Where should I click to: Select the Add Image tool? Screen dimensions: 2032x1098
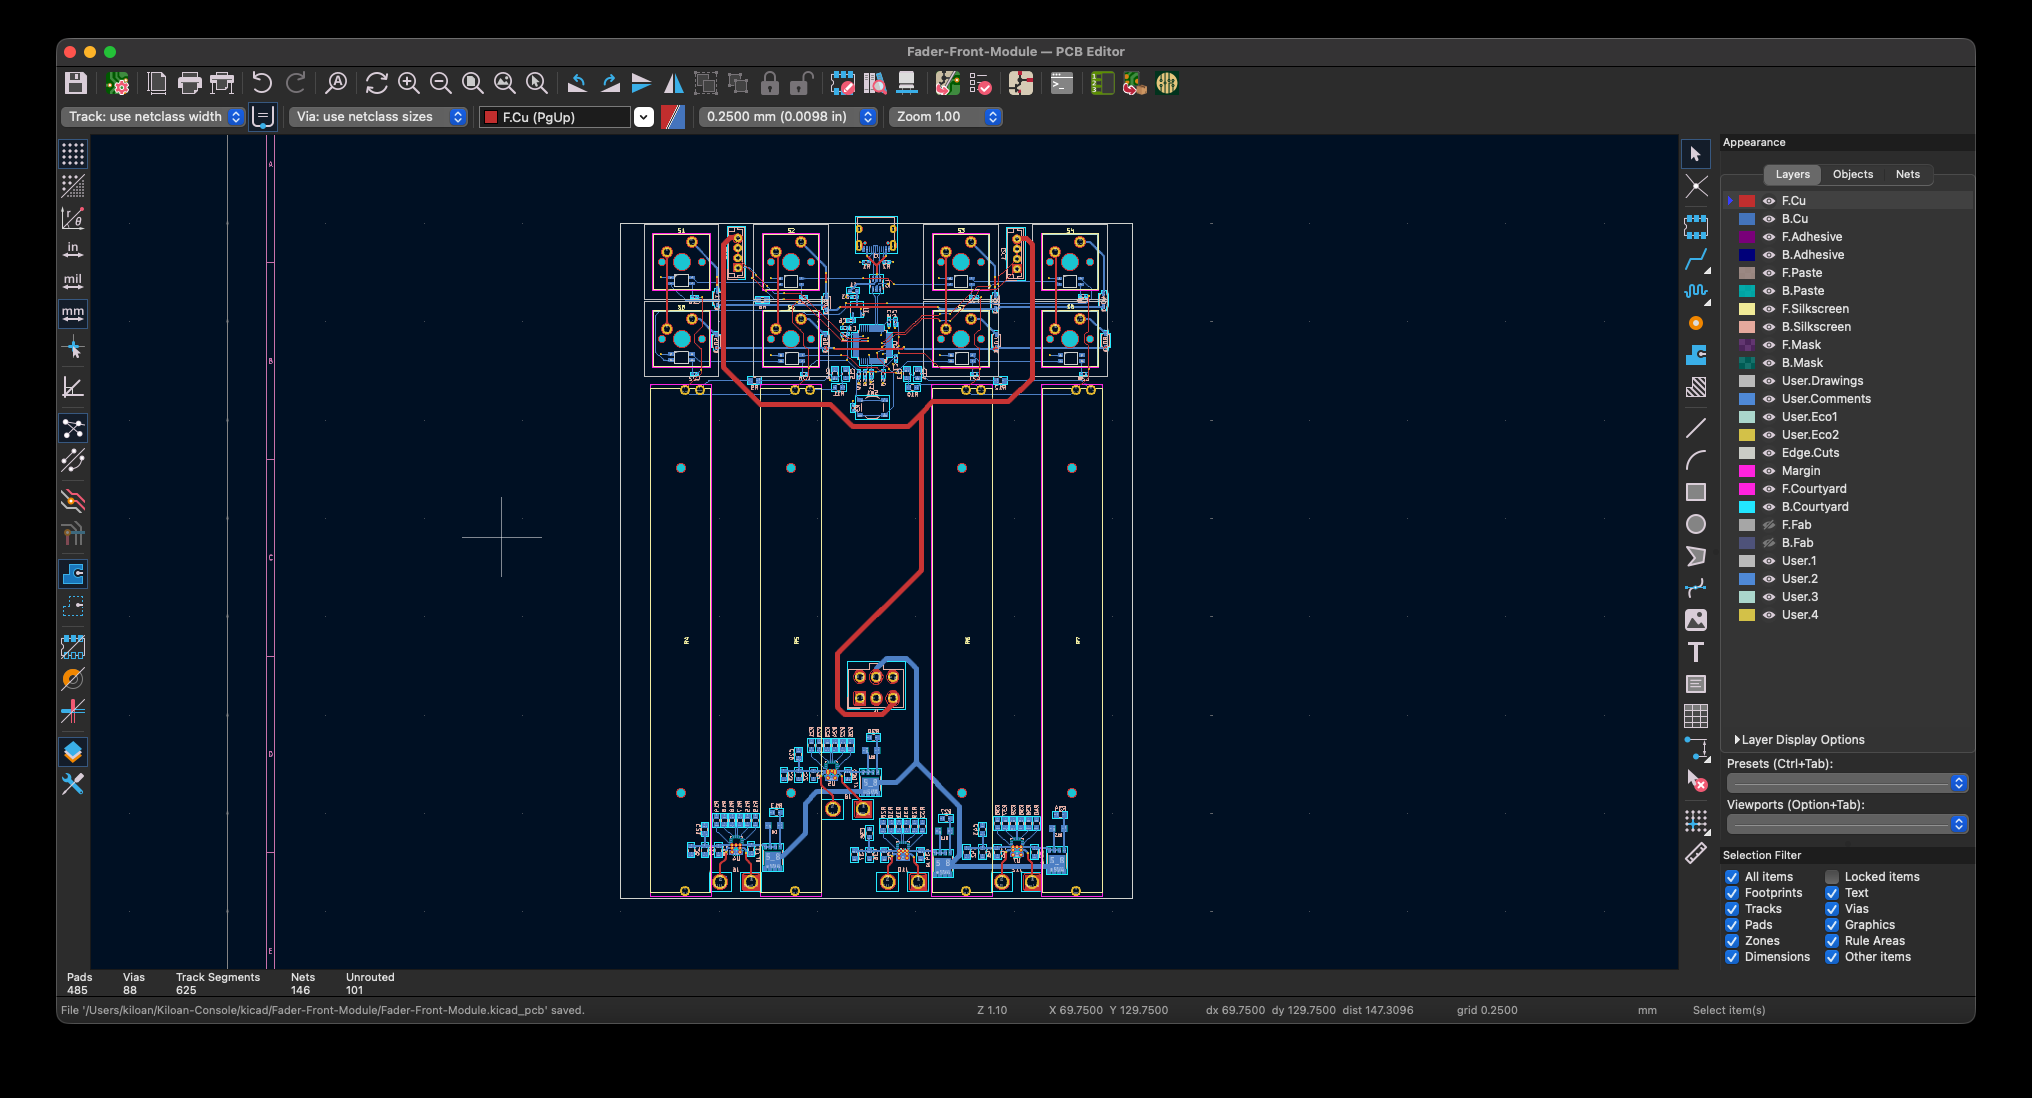[1696, 620]
